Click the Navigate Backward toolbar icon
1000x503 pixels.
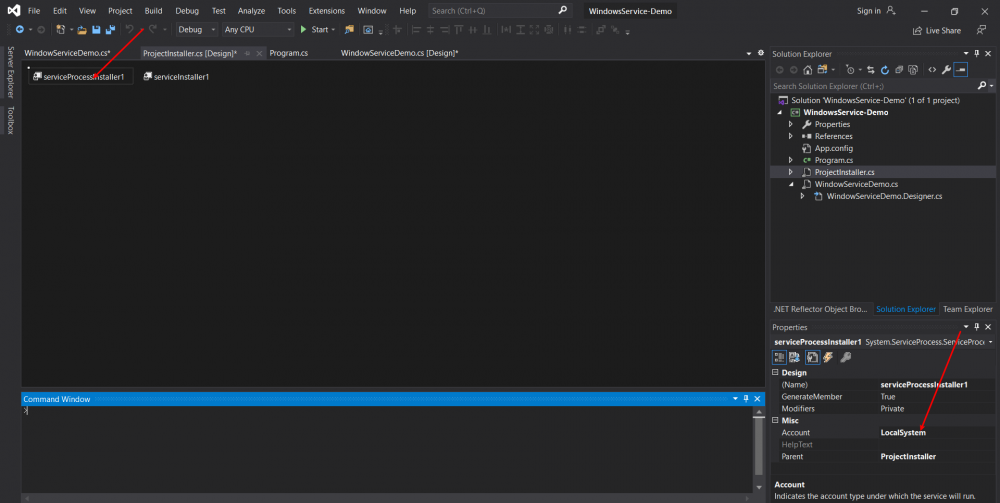[x=20, y=29]
